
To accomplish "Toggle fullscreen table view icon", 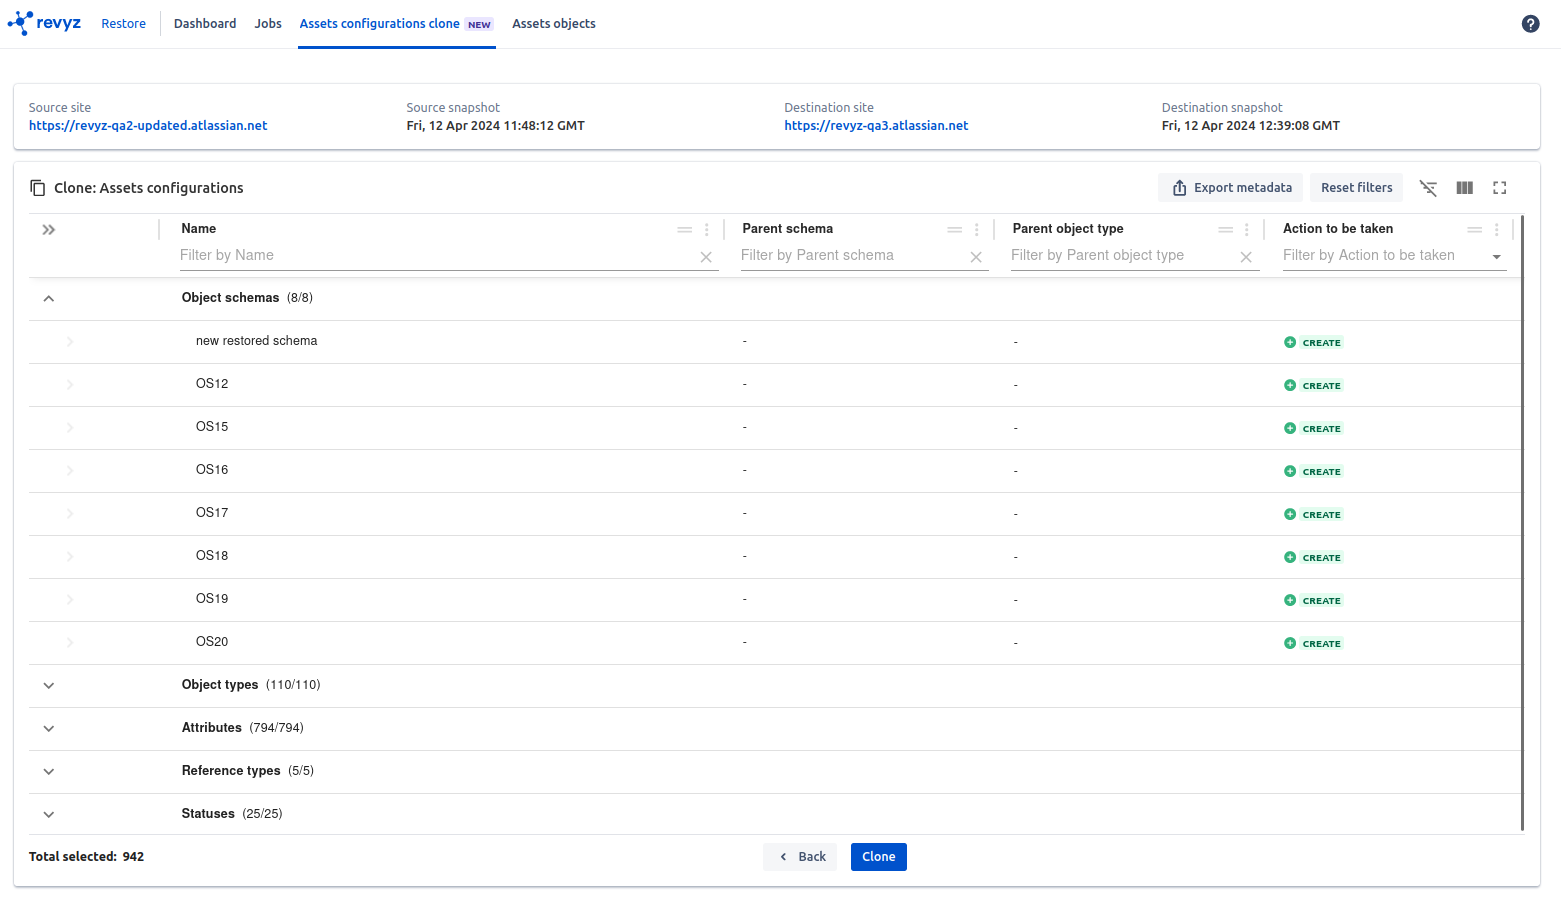I will click(1499, 188).
